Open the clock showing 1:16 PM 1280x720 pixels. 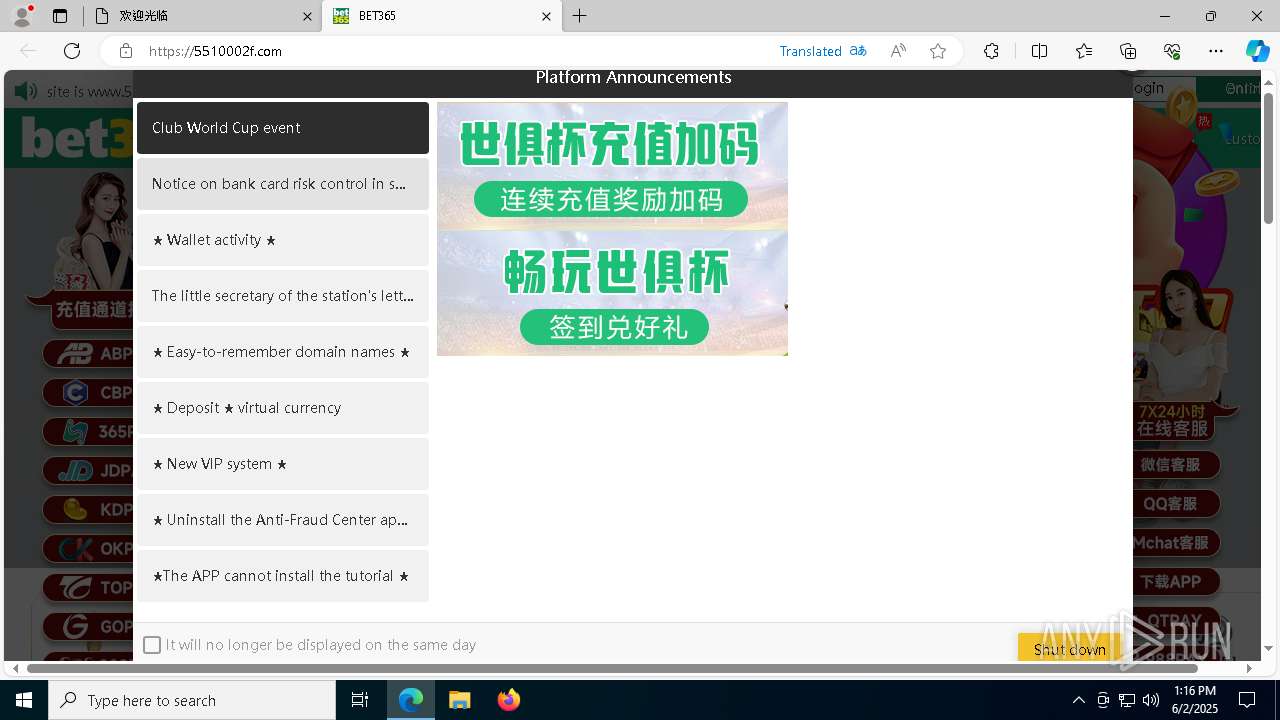[1195, 700]
